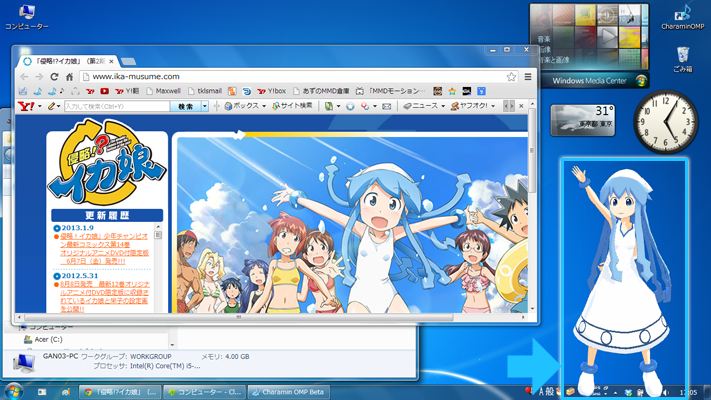Click the Windows Media Center gadget
Image resolution: width=711 pixels, height=400 pixels.
click(x=589, y=45)
